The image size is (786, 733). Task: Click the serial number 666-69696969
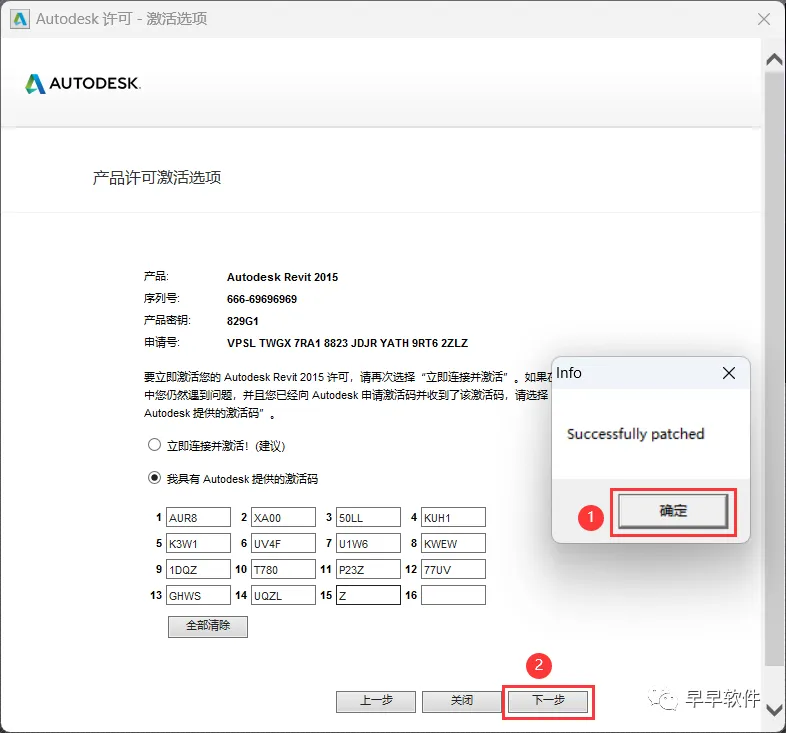tap(262, 299)
